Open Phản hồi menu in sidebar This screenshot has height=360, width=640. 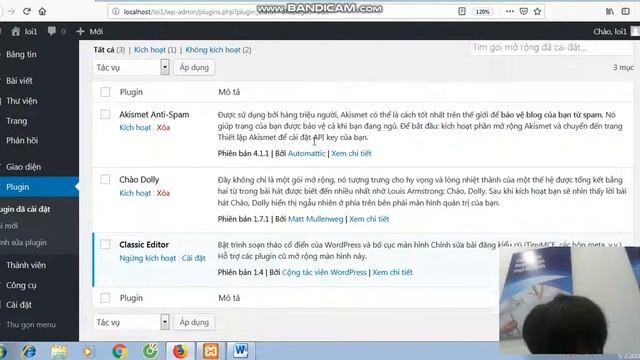click(x=22, y=140)
